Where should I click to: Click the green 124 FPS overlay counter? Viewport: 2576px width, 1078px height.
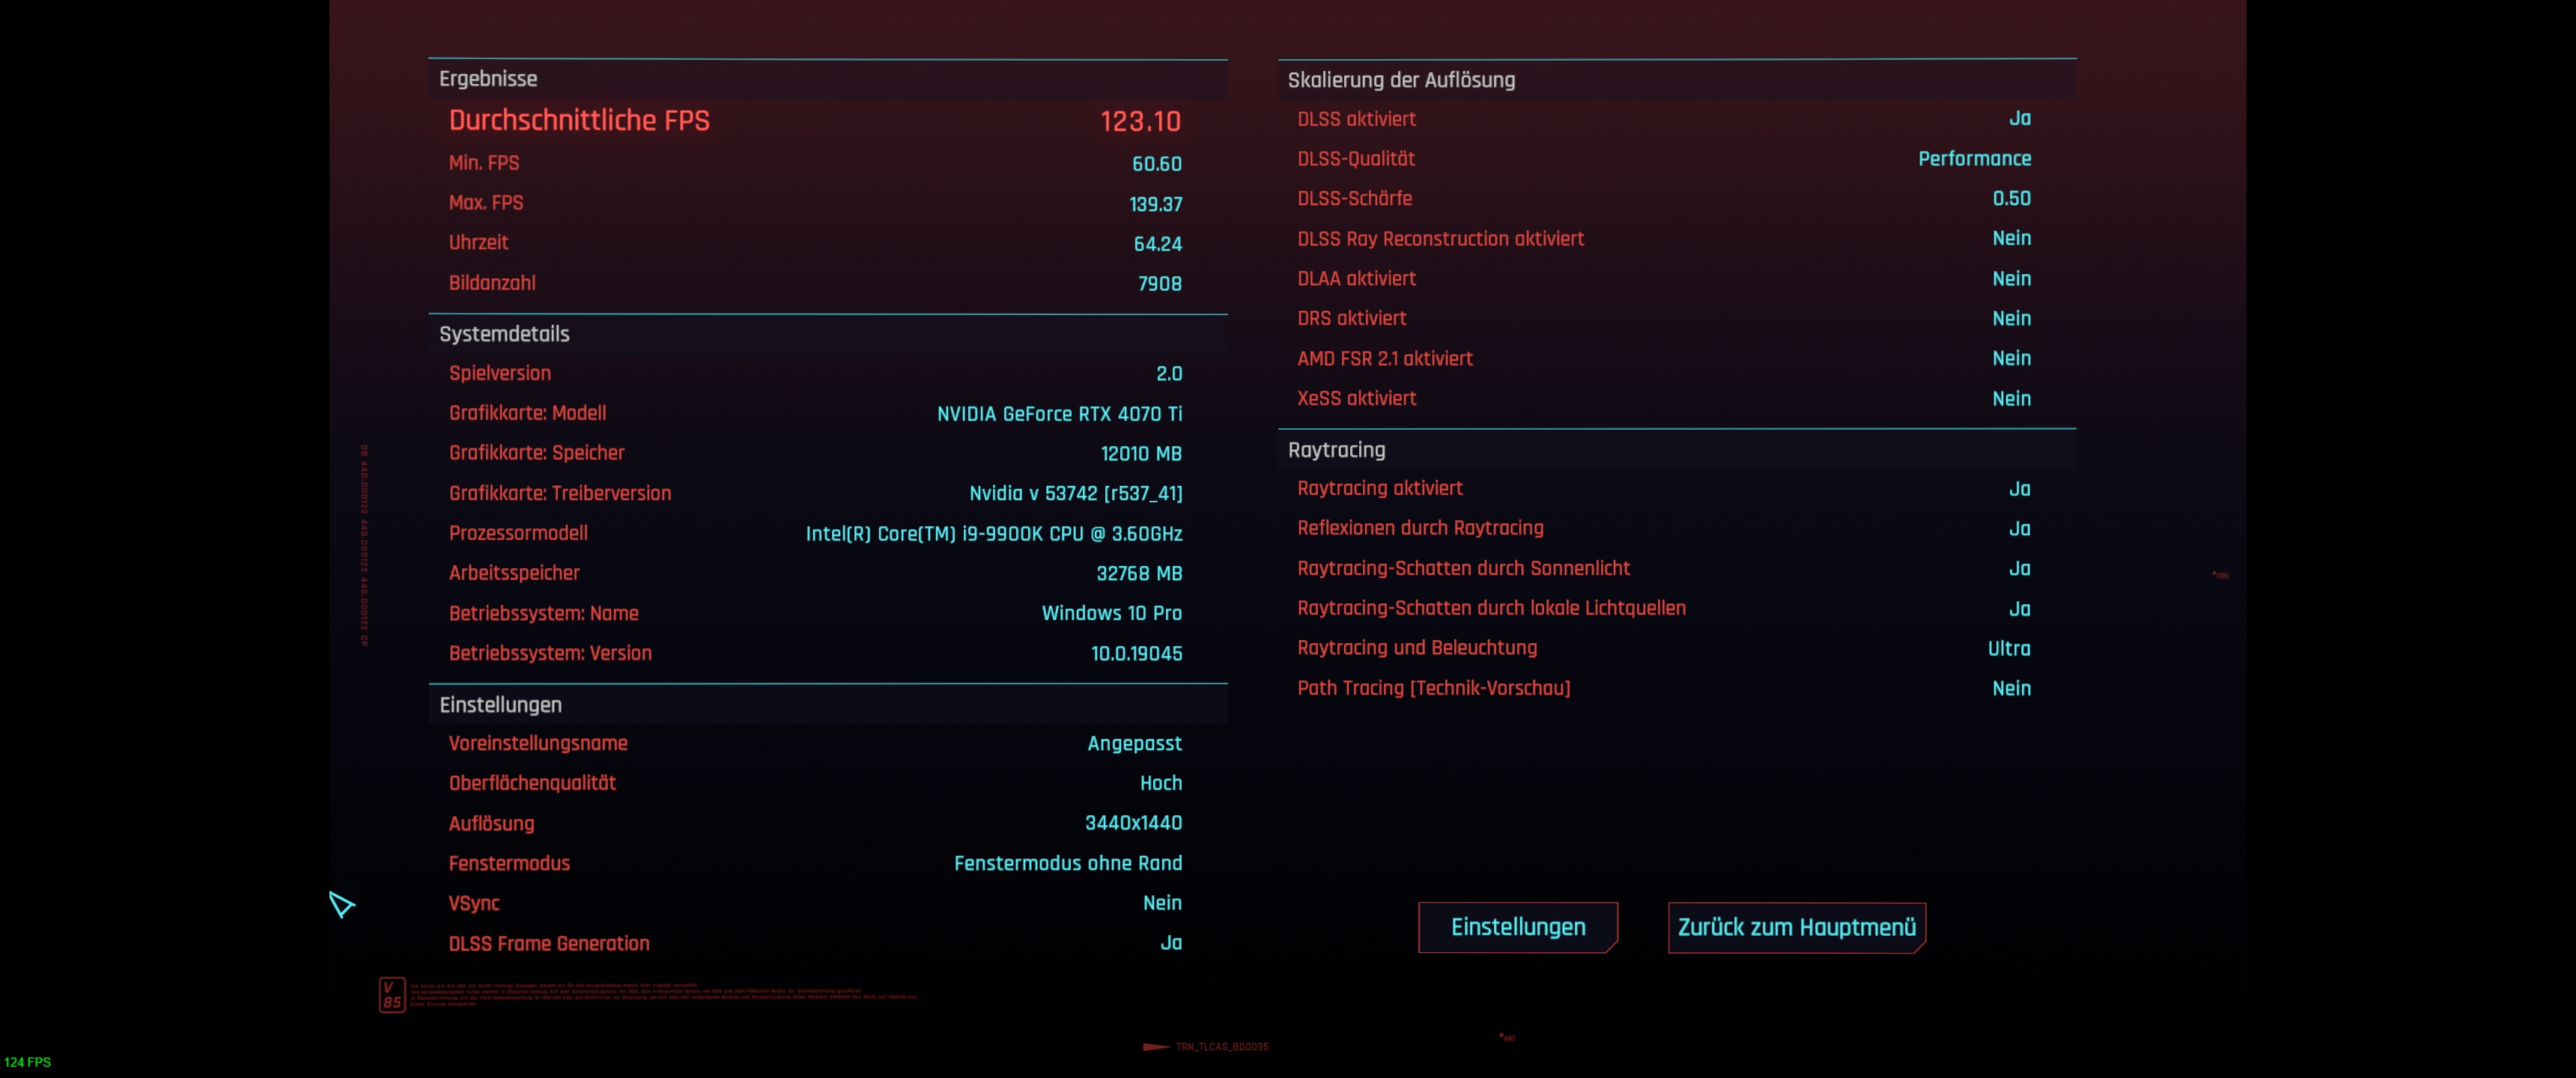28,1061
